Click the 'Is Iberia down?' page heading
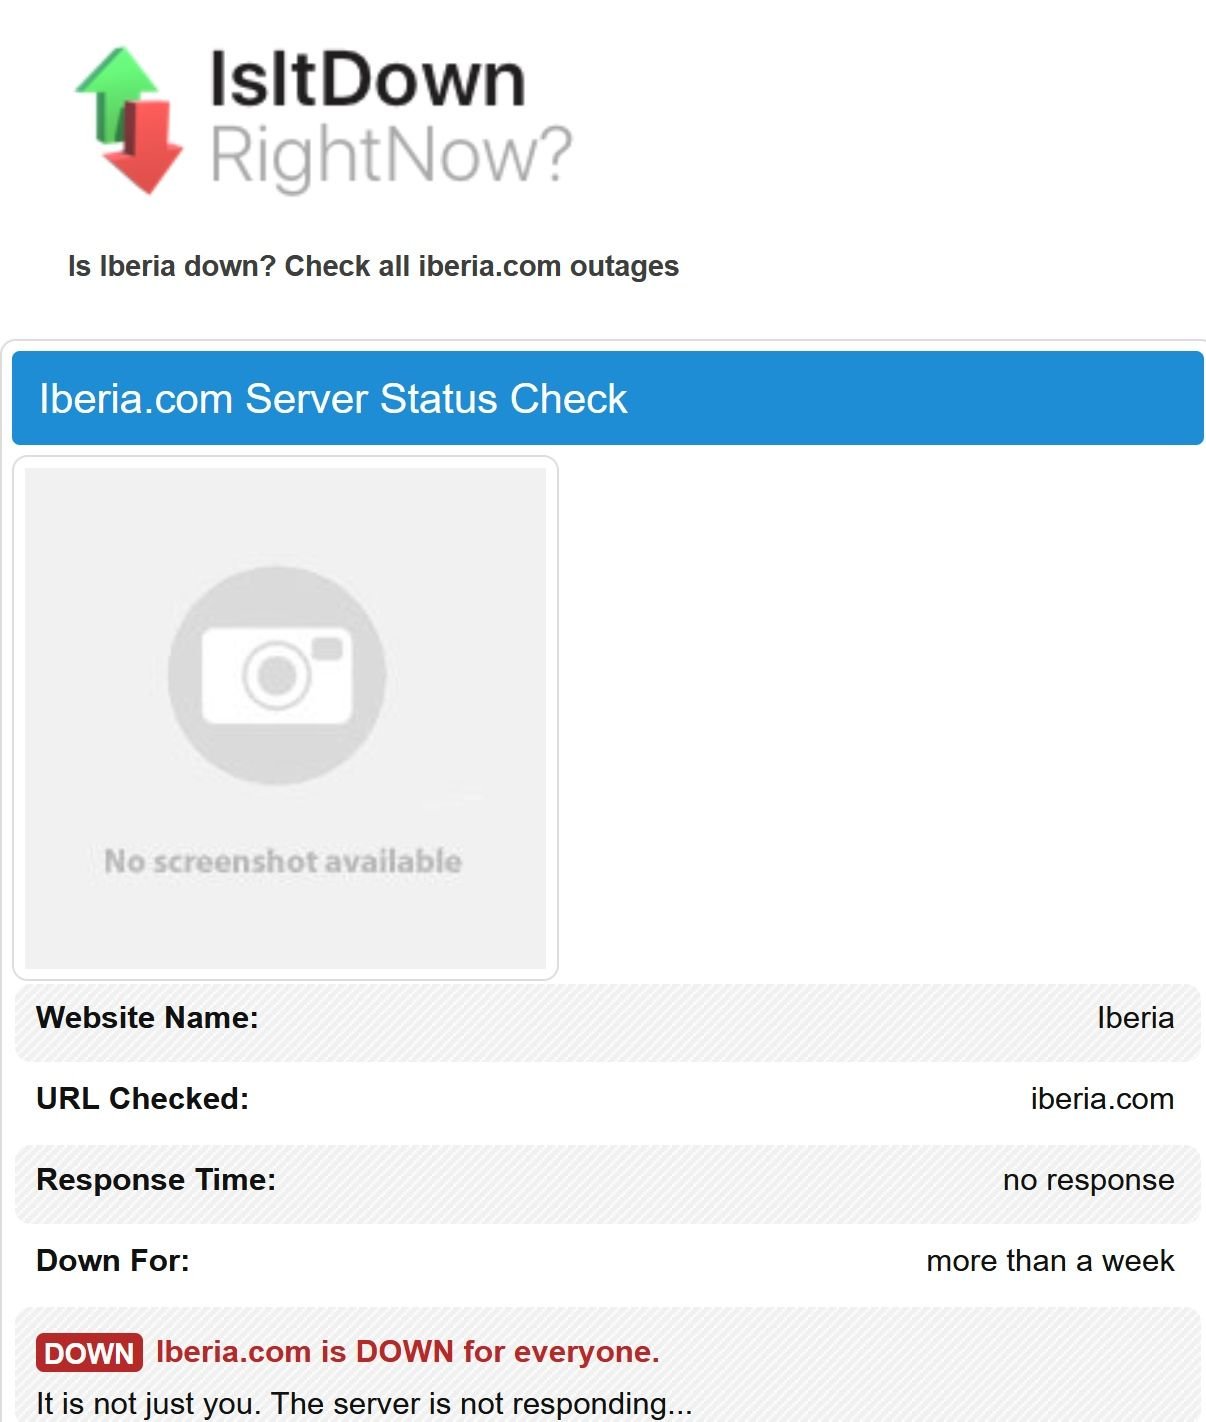Viewport: 1206px width, 1422px height. [x=373, y=266]
